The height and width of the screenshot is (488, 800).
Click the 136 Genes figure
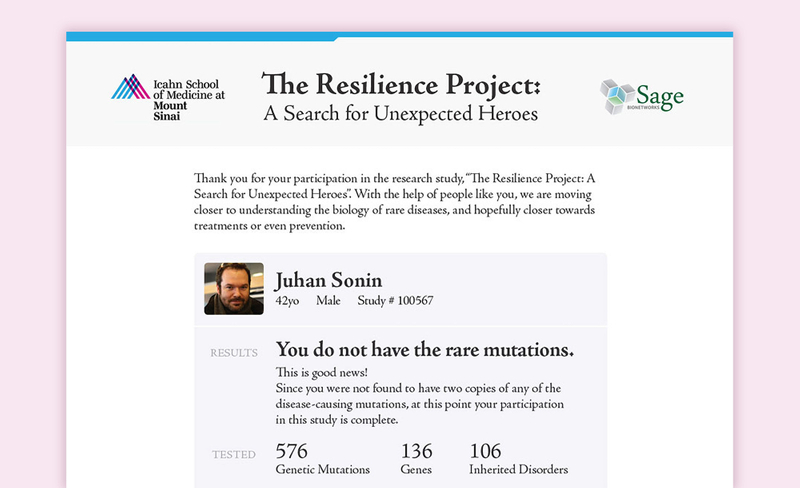[416, 458]
